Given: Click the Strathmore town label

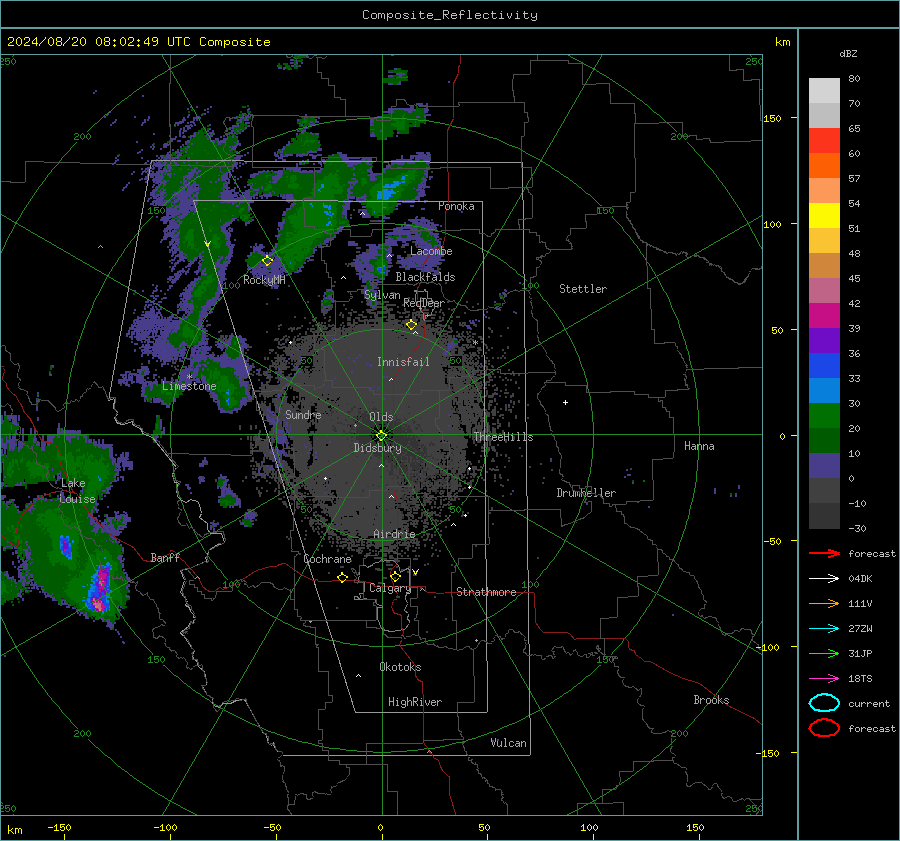Looking at the screenshot, I should click(x=486, y=592).
